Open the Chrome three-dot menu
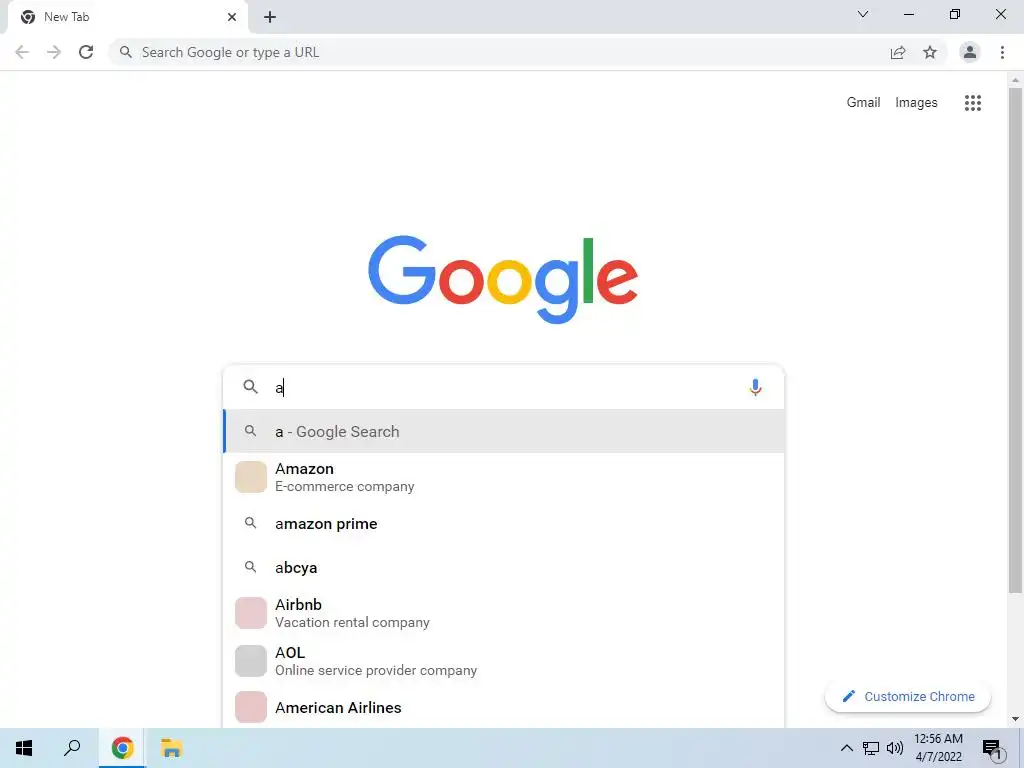 click(1002, 52)
